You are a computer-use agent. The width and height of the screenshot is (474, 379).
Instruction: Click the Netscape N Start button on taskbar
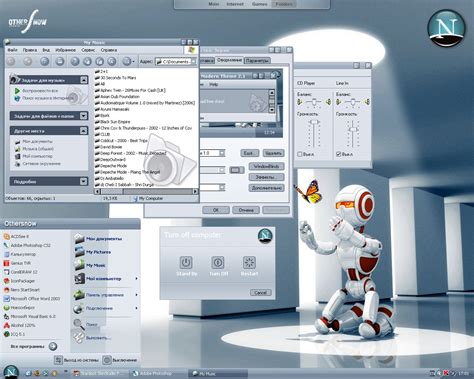coord(11,372)
